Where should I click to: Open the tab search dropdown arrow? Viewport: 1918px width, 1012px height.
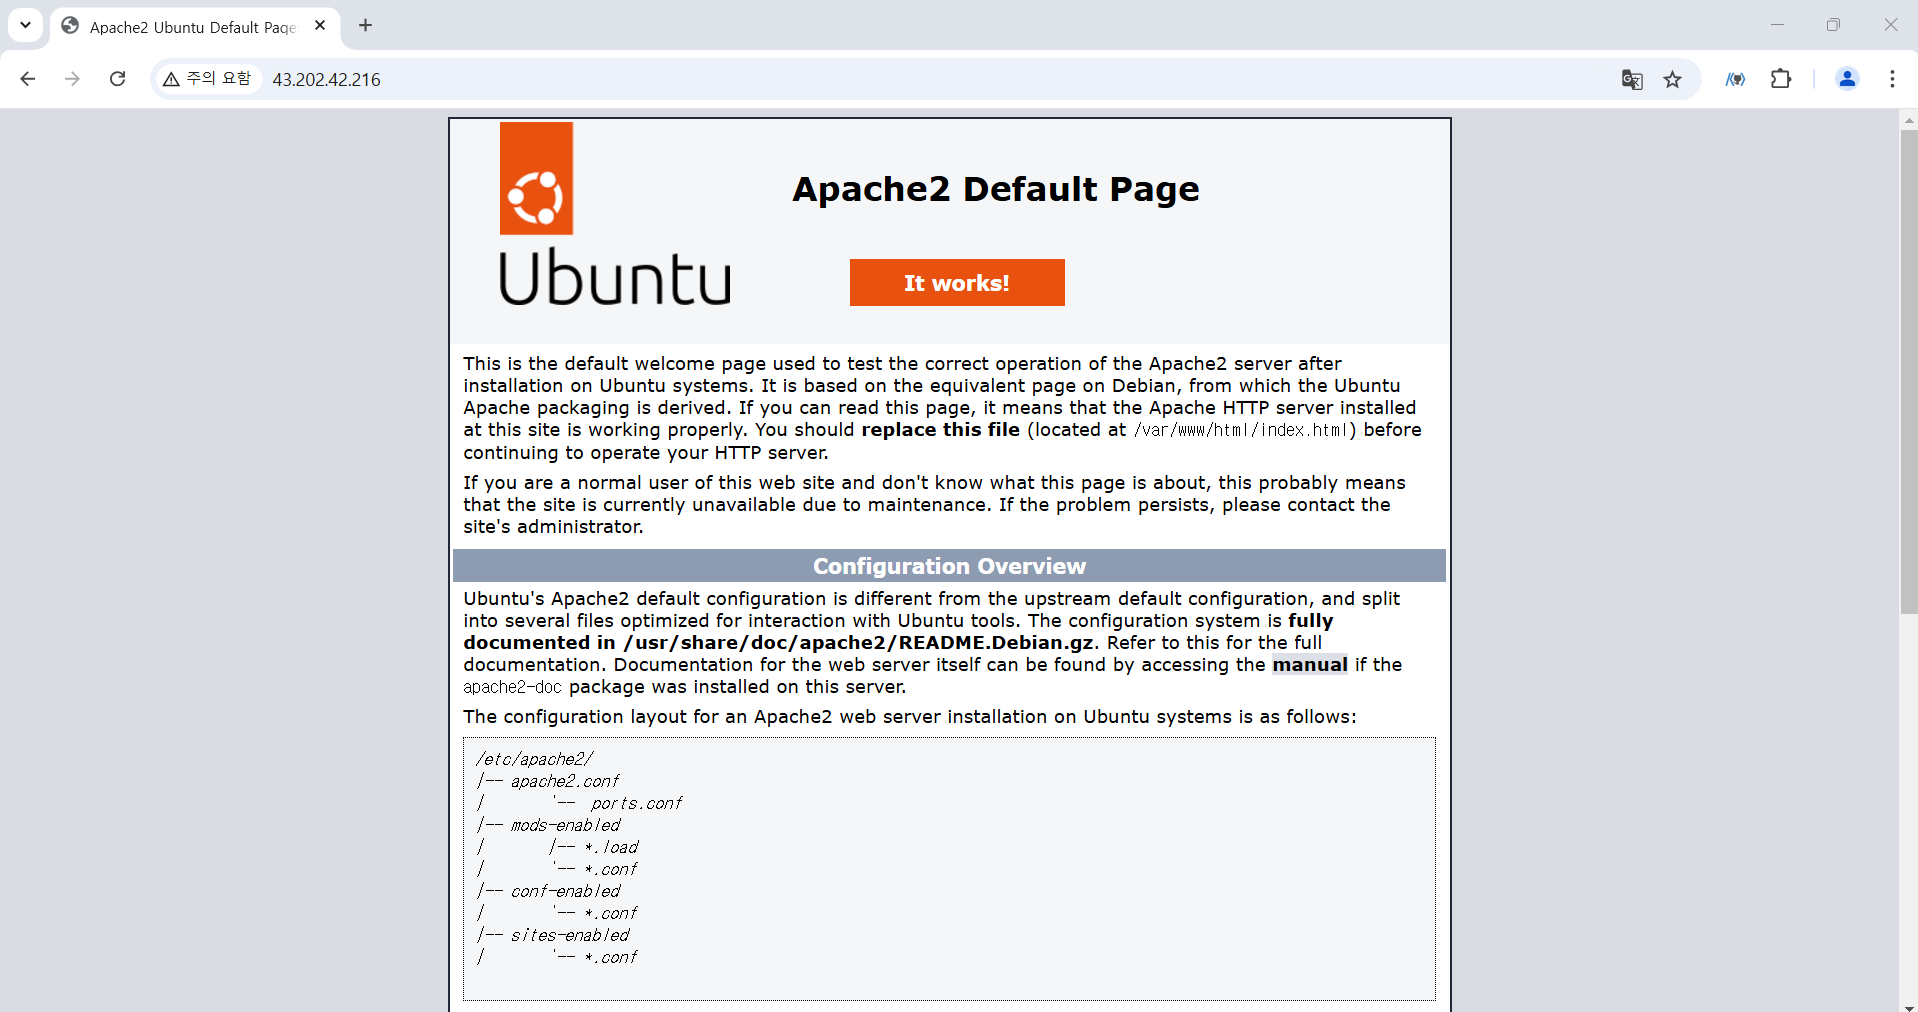[25, 25]
